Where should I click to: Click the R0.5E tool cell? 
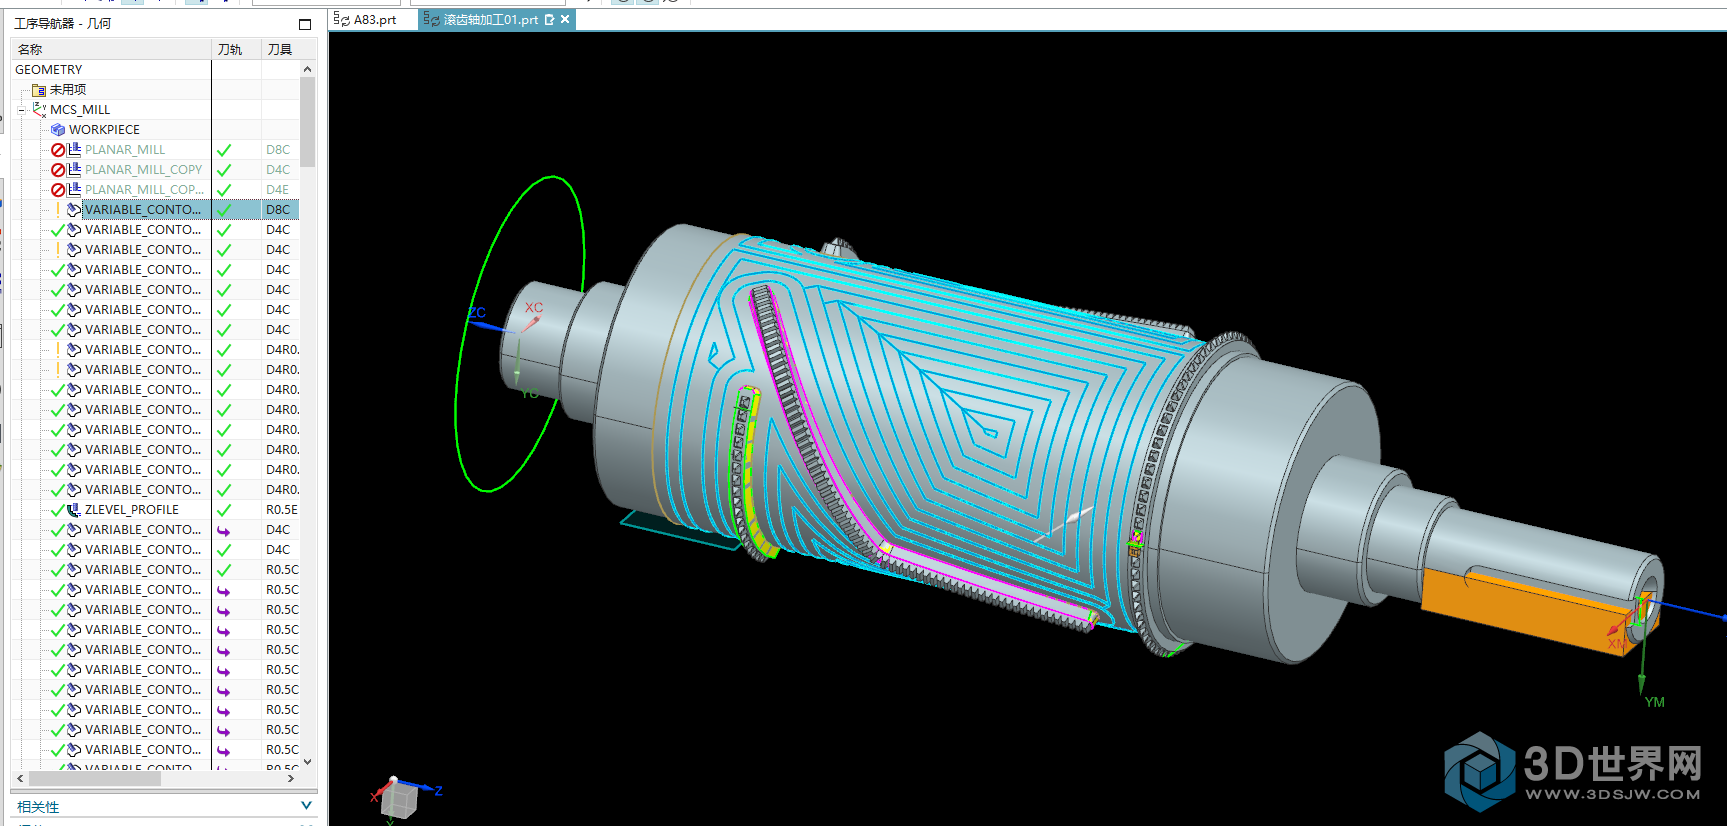coord(282,510)
